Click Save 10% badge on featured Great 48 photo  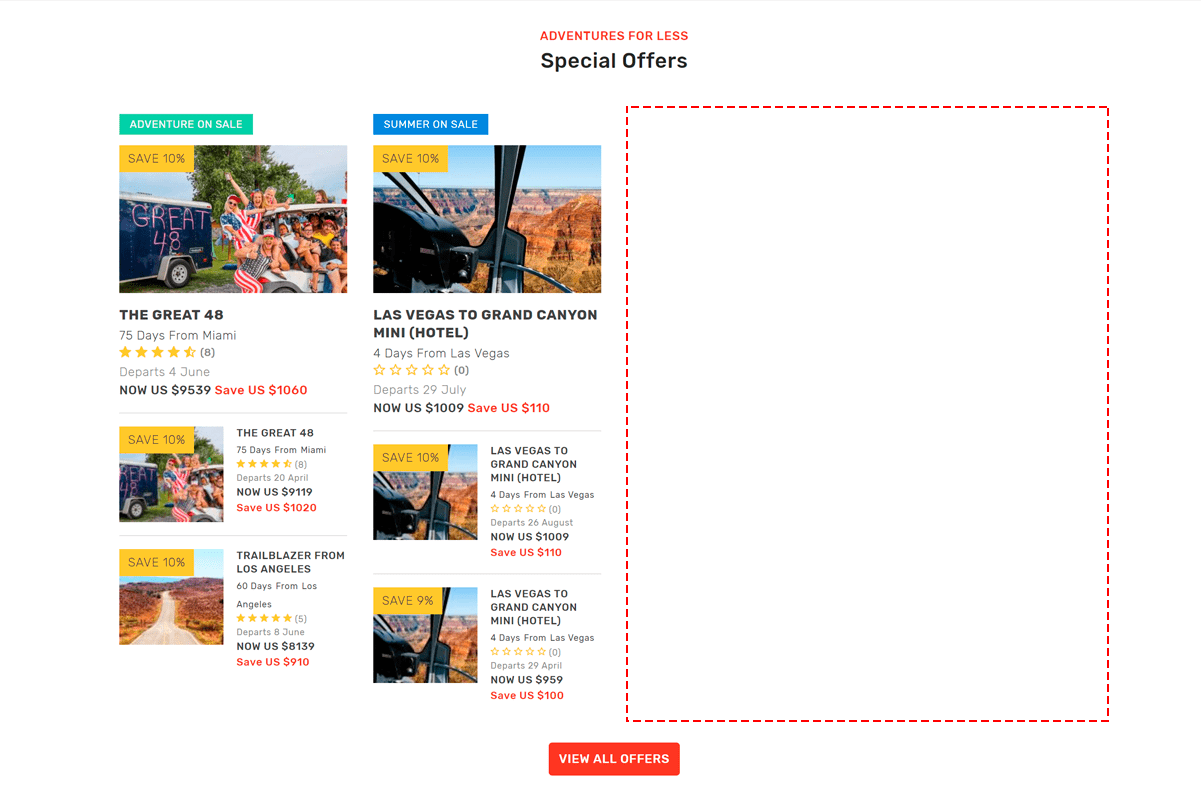157,159
